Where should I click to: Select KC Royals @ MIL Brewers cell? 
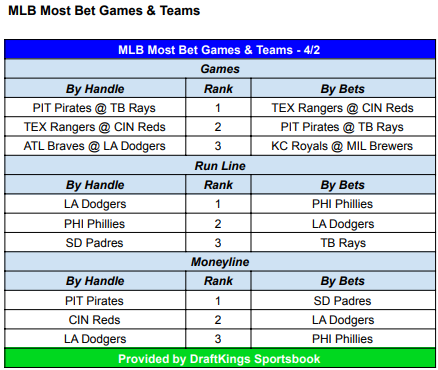(343, 146)
